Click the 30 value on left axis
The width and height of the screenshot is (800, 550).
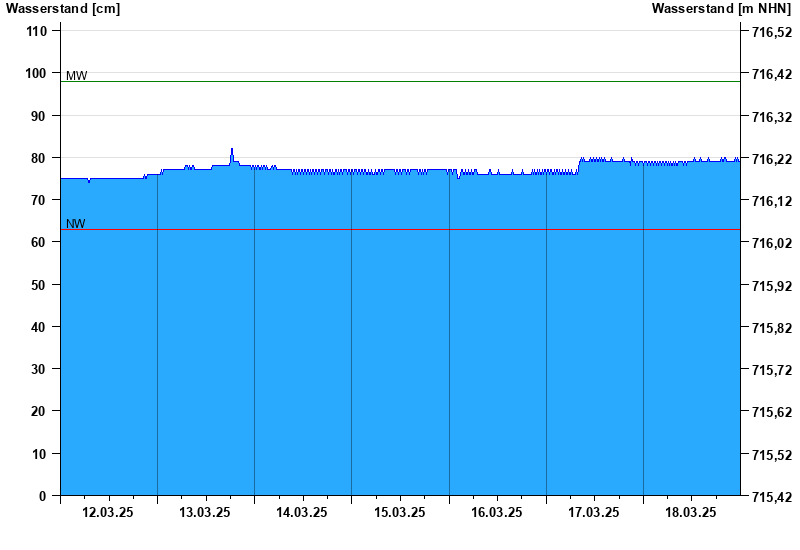pos(39,369)
